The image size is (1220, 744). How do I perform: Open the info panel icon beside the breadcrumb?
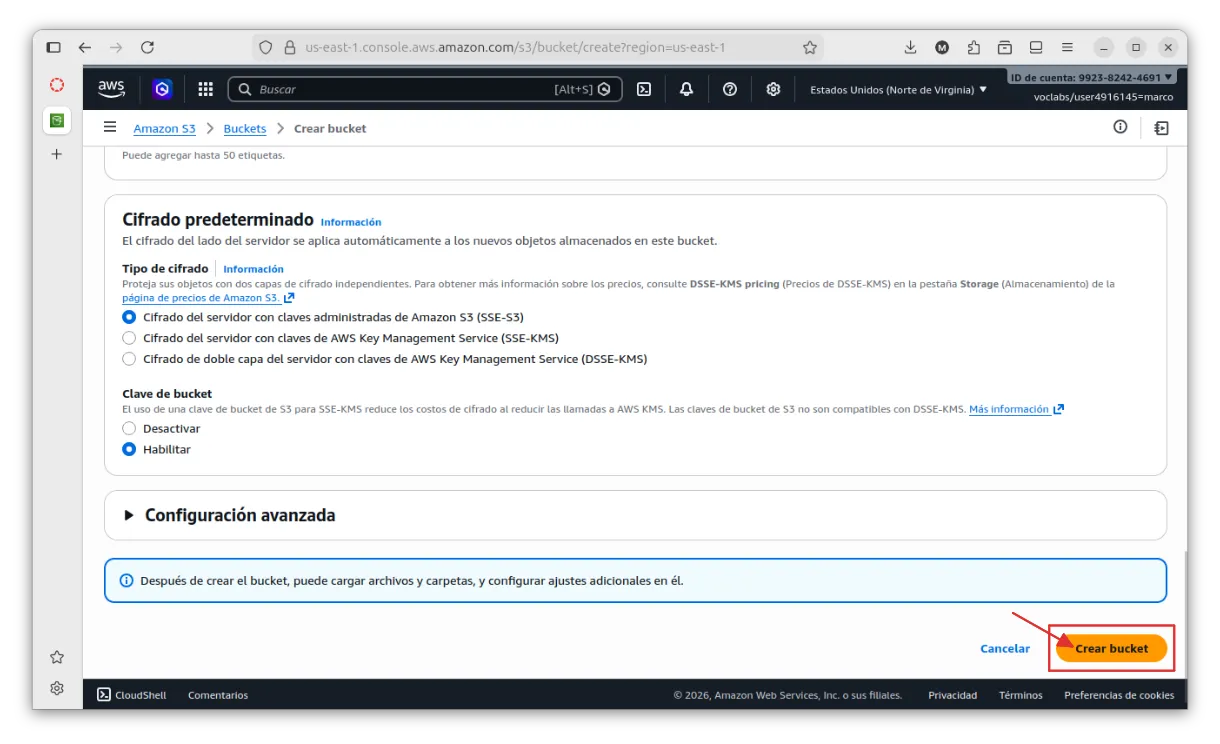(x=1120, y=127)
